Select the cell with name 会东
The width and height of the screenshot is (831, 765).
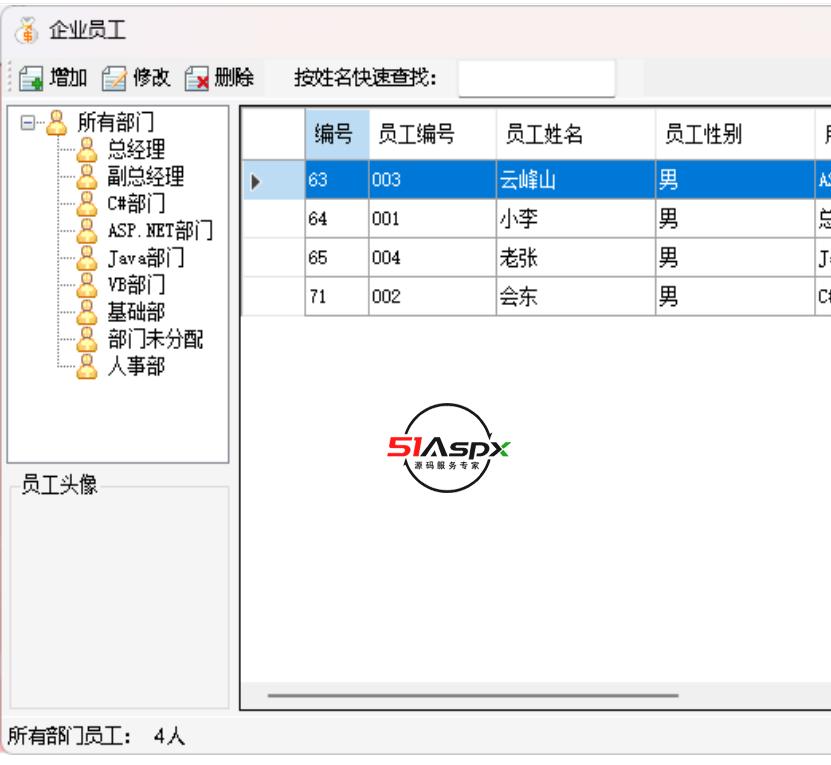[576, 296]
